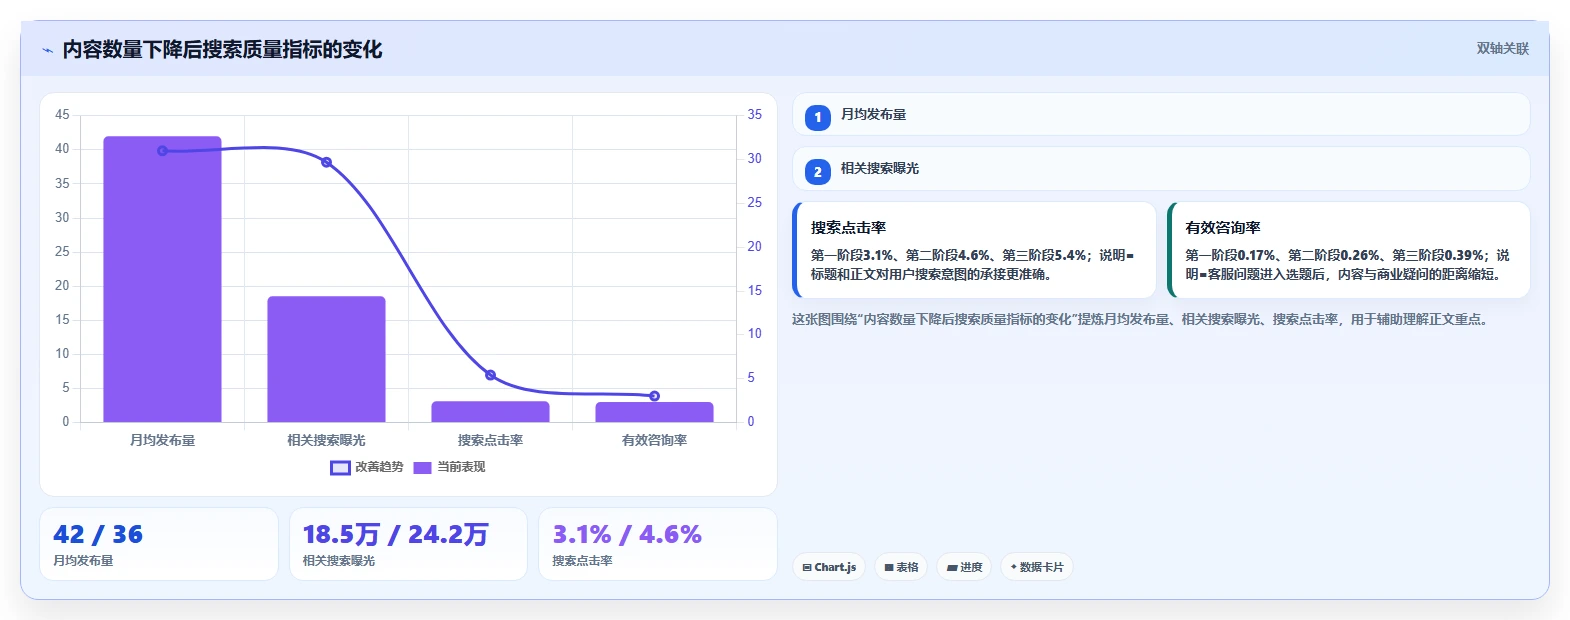1570x620 pixels.
Task: Click the 月均发布量 bar in the chart
Action: (x=162, y=279)
